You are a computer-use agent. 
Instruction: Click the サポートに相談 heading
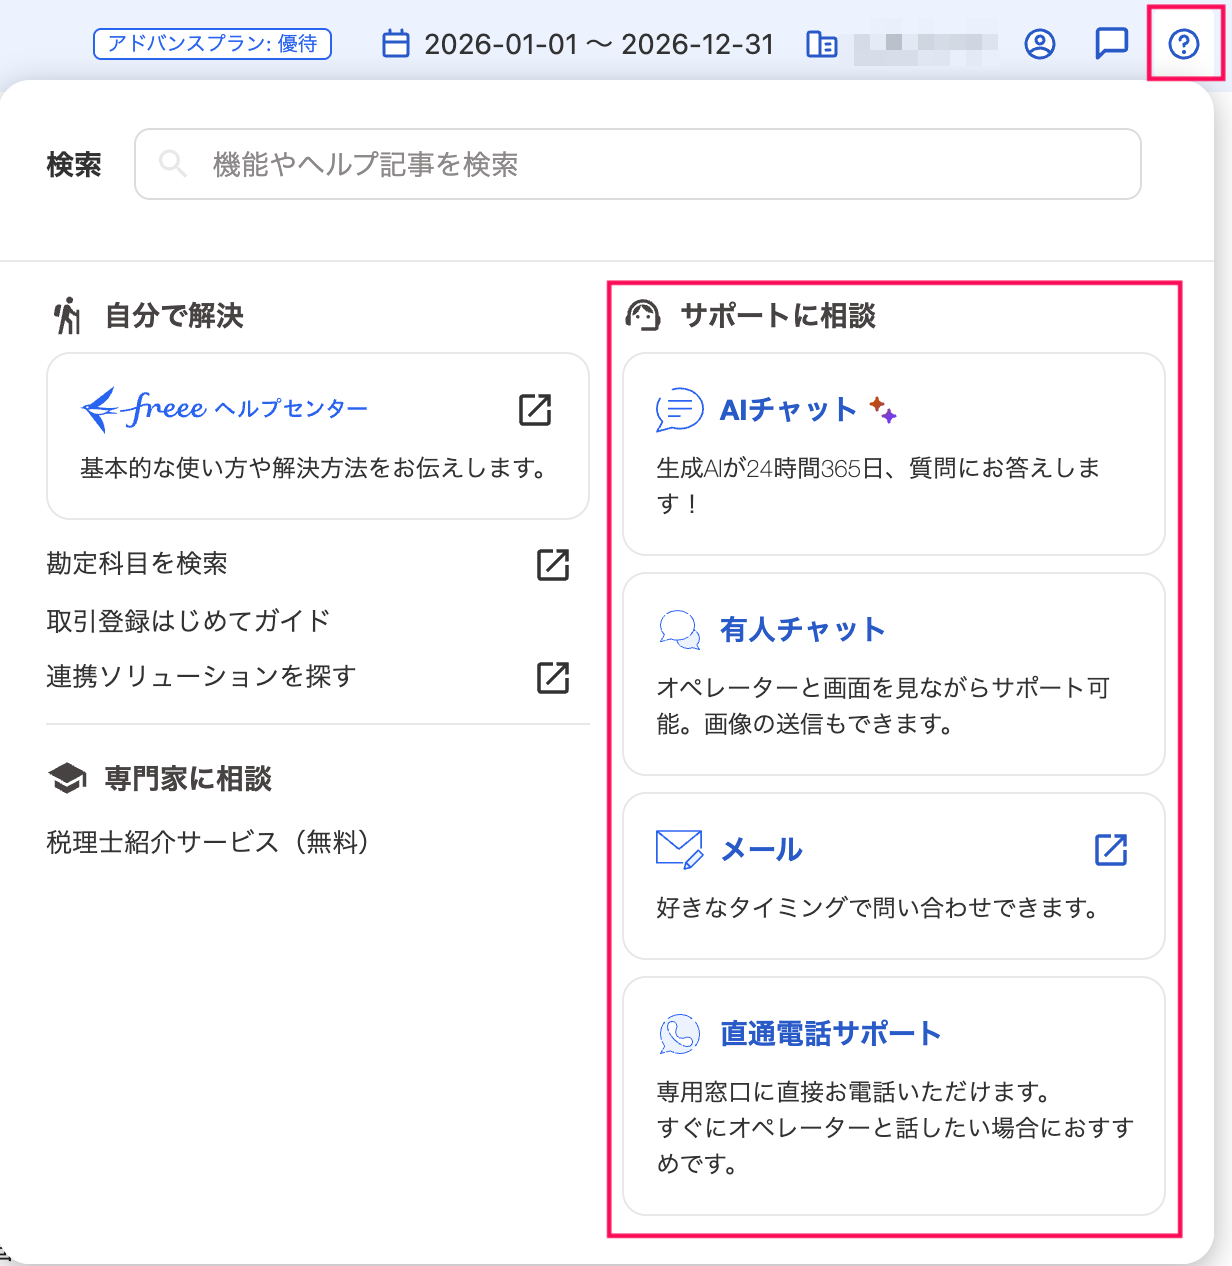point(778,316)
